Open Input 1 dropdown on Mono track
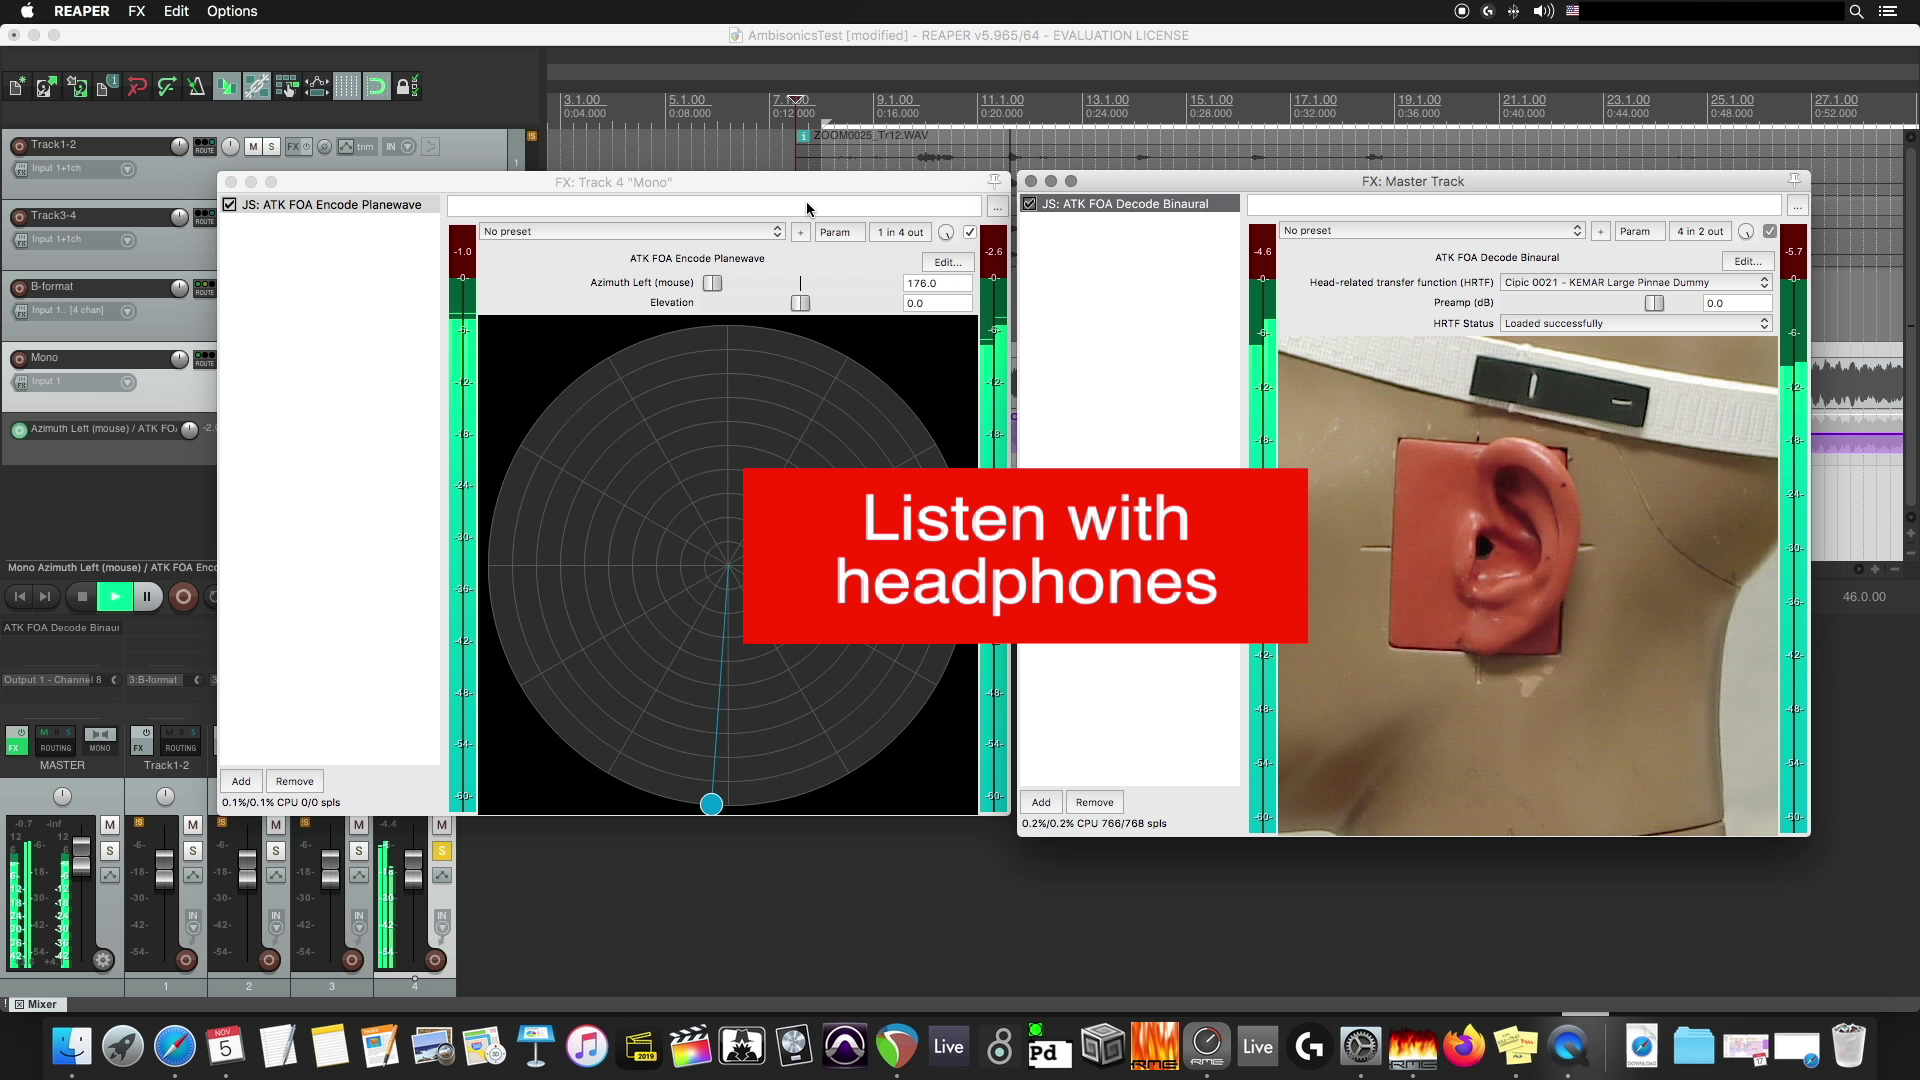Viewport: 1920px width, 1080px height. [x=127, y=383]
